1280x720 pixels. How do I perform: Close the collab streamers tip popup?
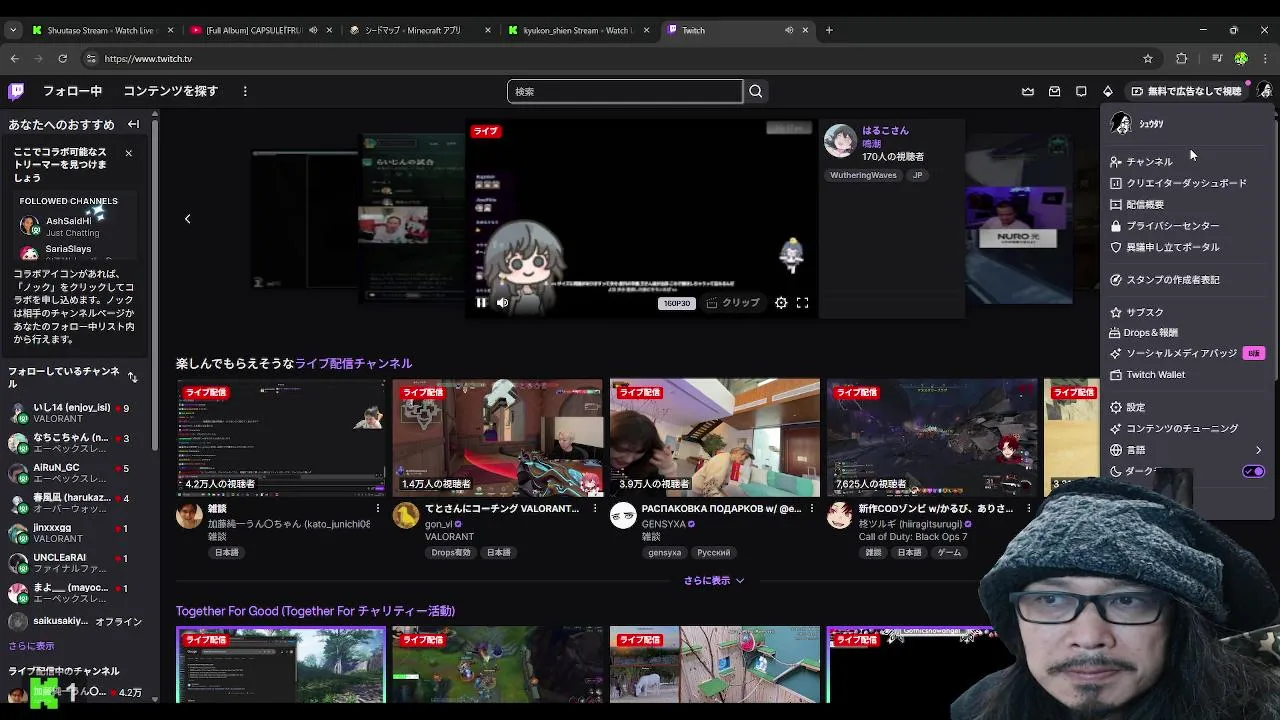[x=128, y=153]
